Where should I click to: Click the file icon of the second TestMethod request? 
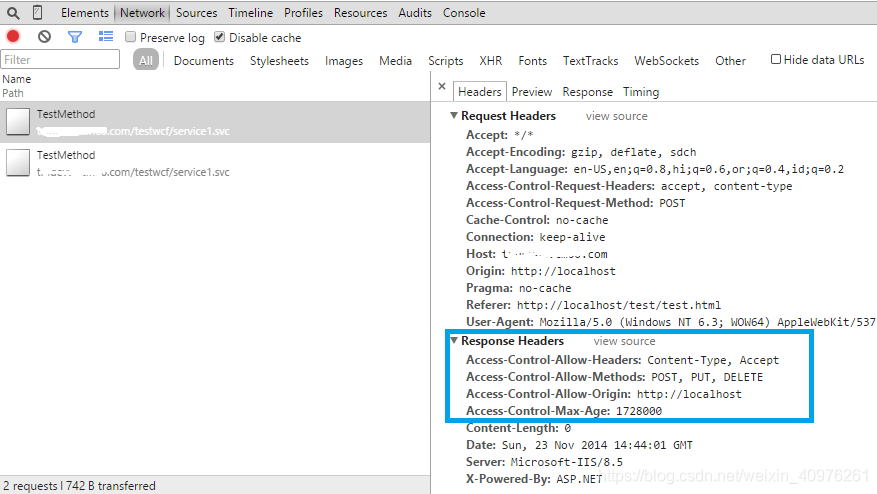pos(18,163)
